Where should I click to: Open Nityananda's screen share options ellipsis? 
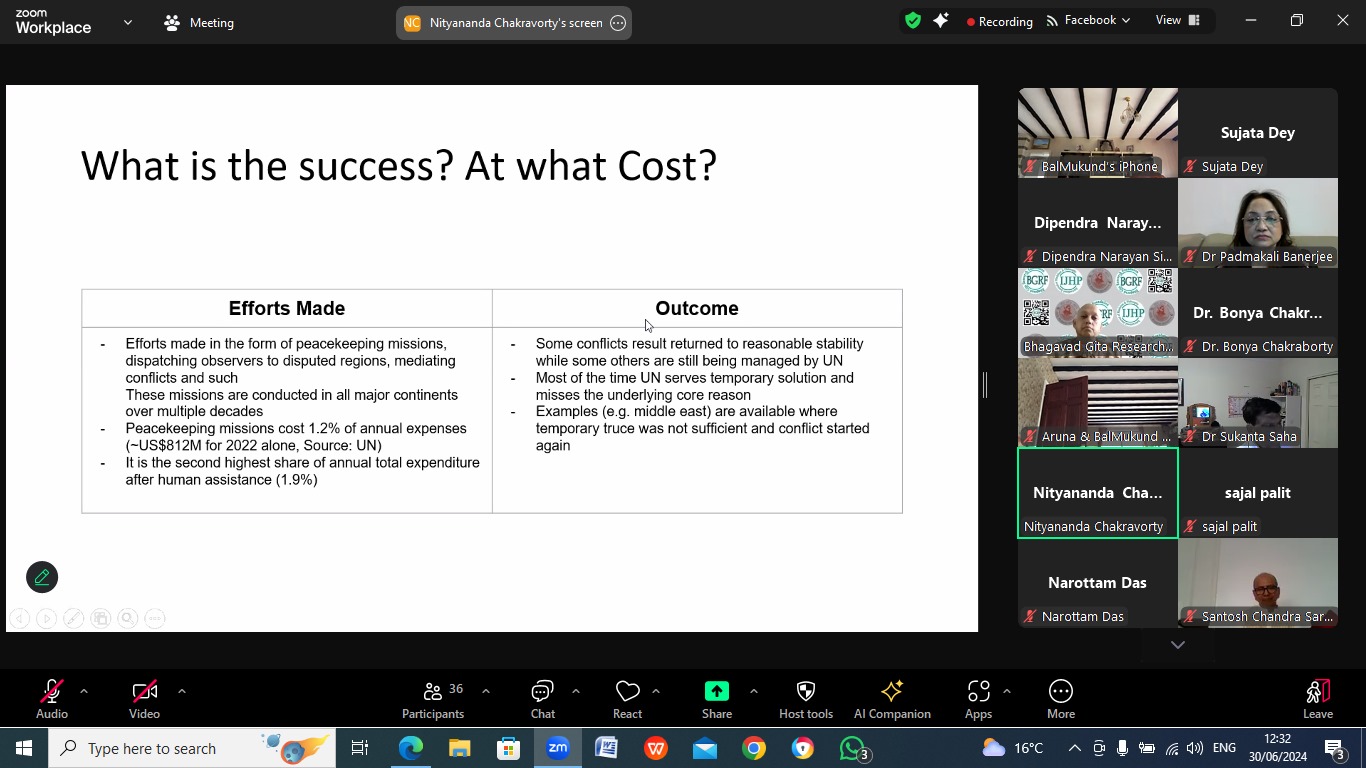pyautogui.click(x=618, y=23)
